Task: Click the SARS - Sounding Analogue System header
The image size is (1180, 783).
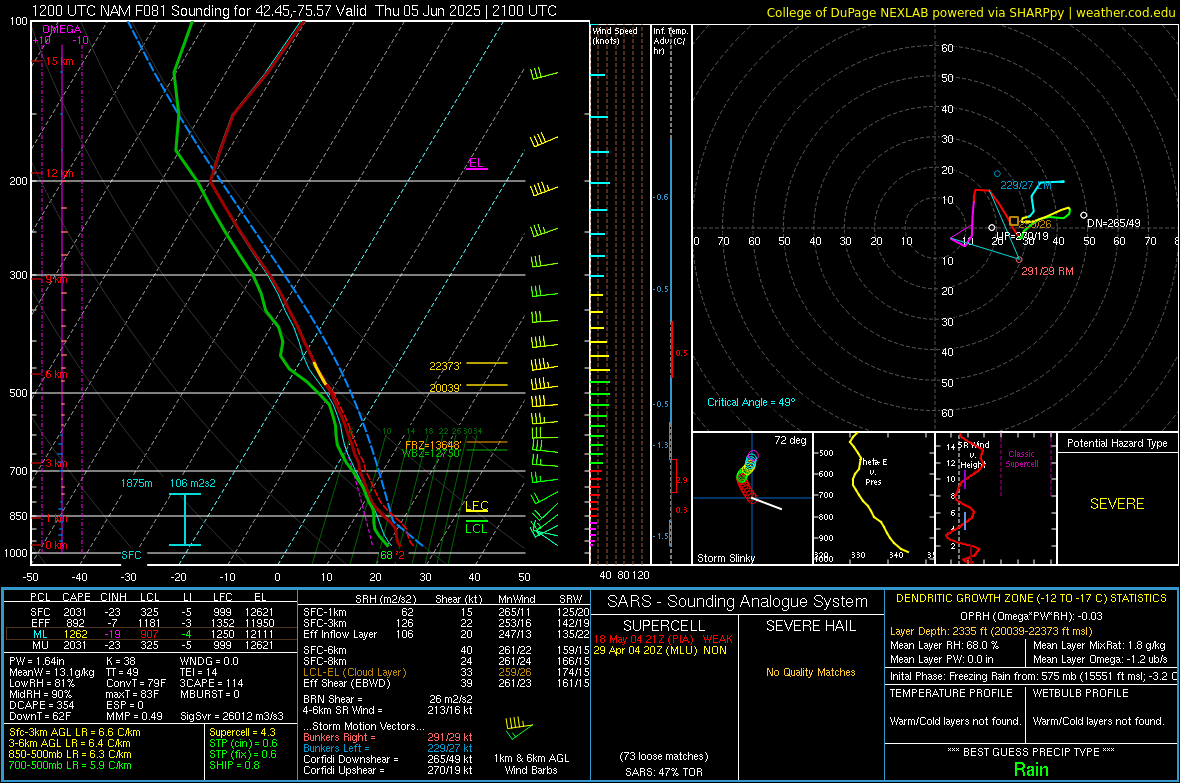Action: click(x=737, y=602)
